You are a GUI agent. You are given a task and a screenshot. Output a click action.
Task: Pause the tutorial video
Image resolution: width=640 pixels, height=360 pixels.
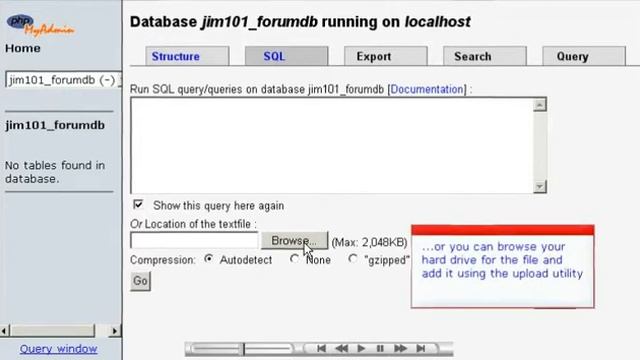click(x=380, y=349)
